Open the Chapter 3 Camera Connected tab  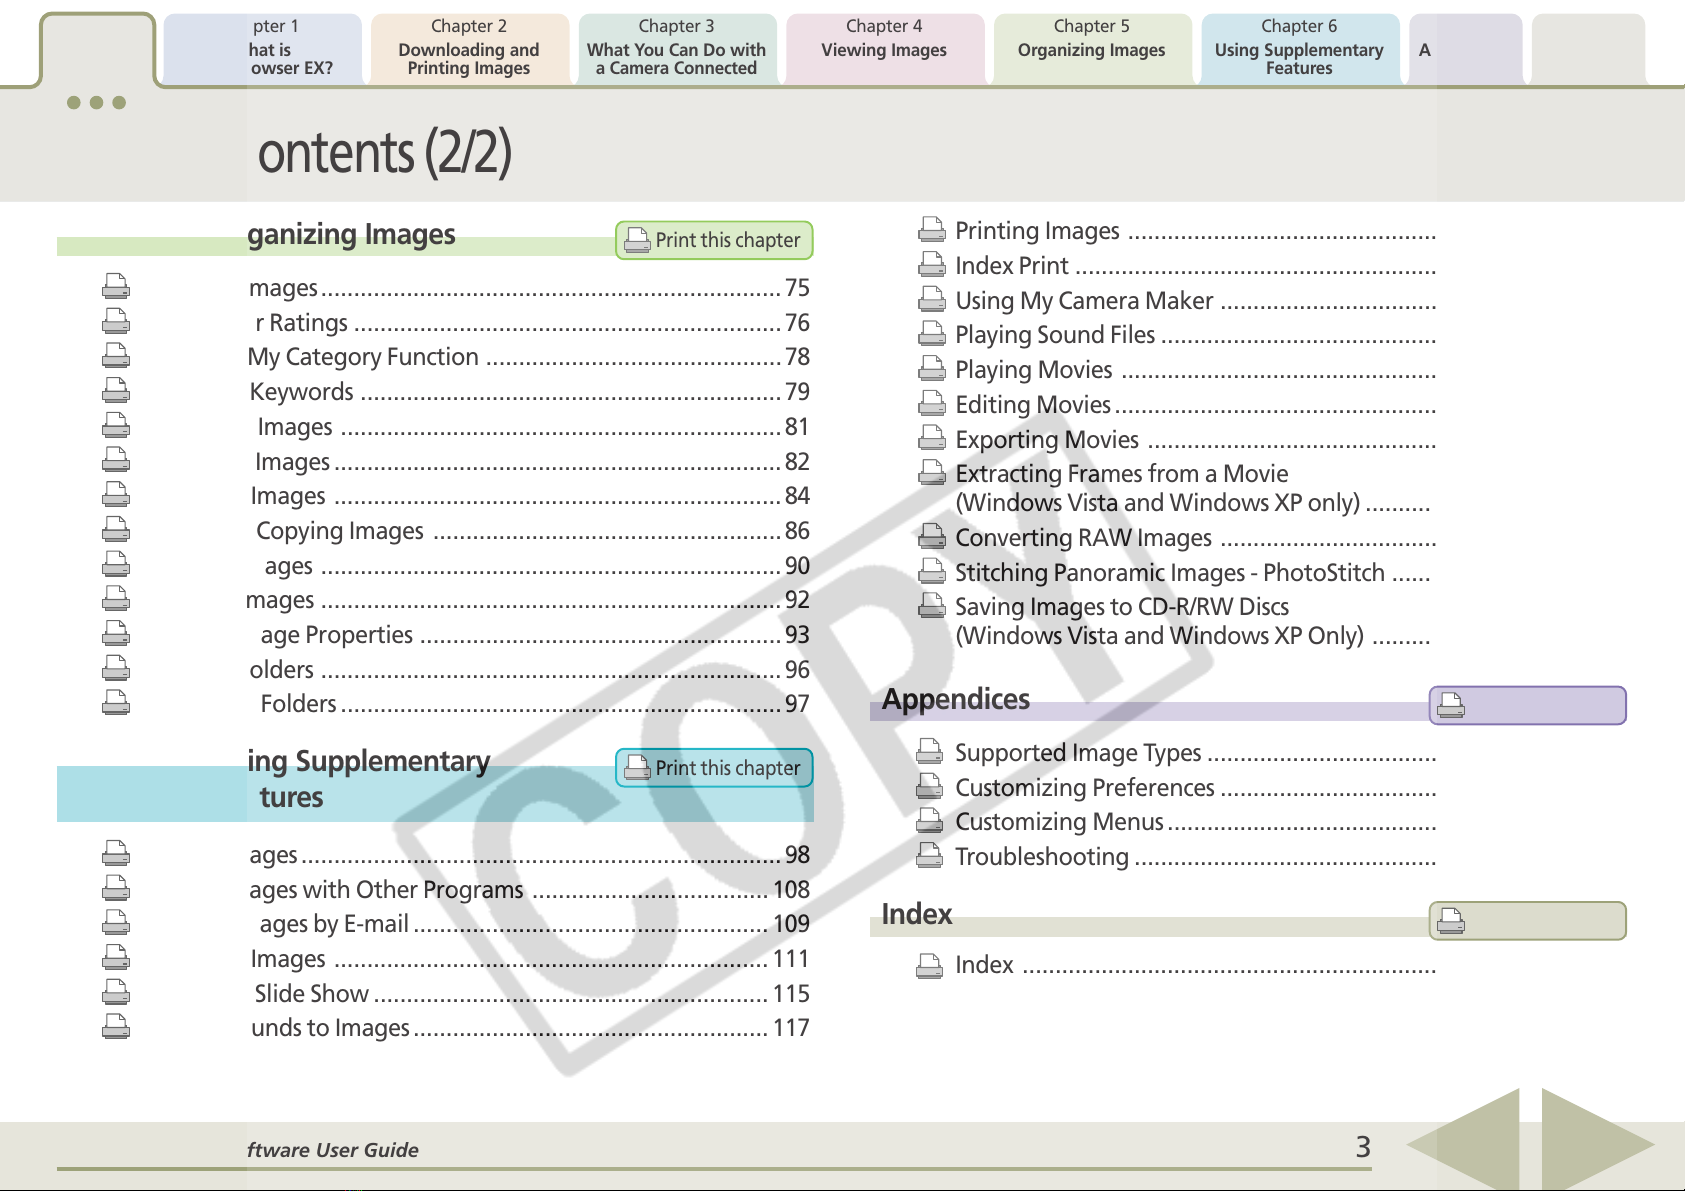(x=676, y=48)
